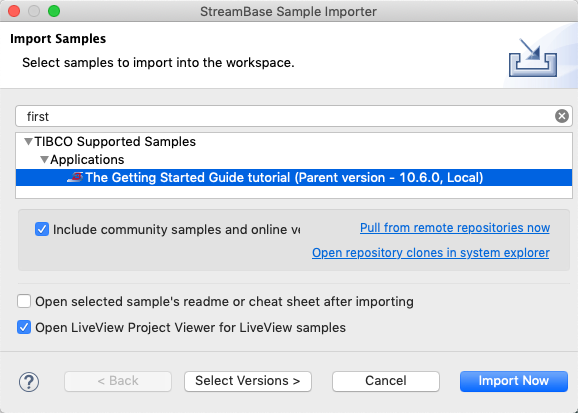Image resolution: width=578 pixels, height=413 pixels.
Task: Click the Import Now button
Action: click(513, 381)
